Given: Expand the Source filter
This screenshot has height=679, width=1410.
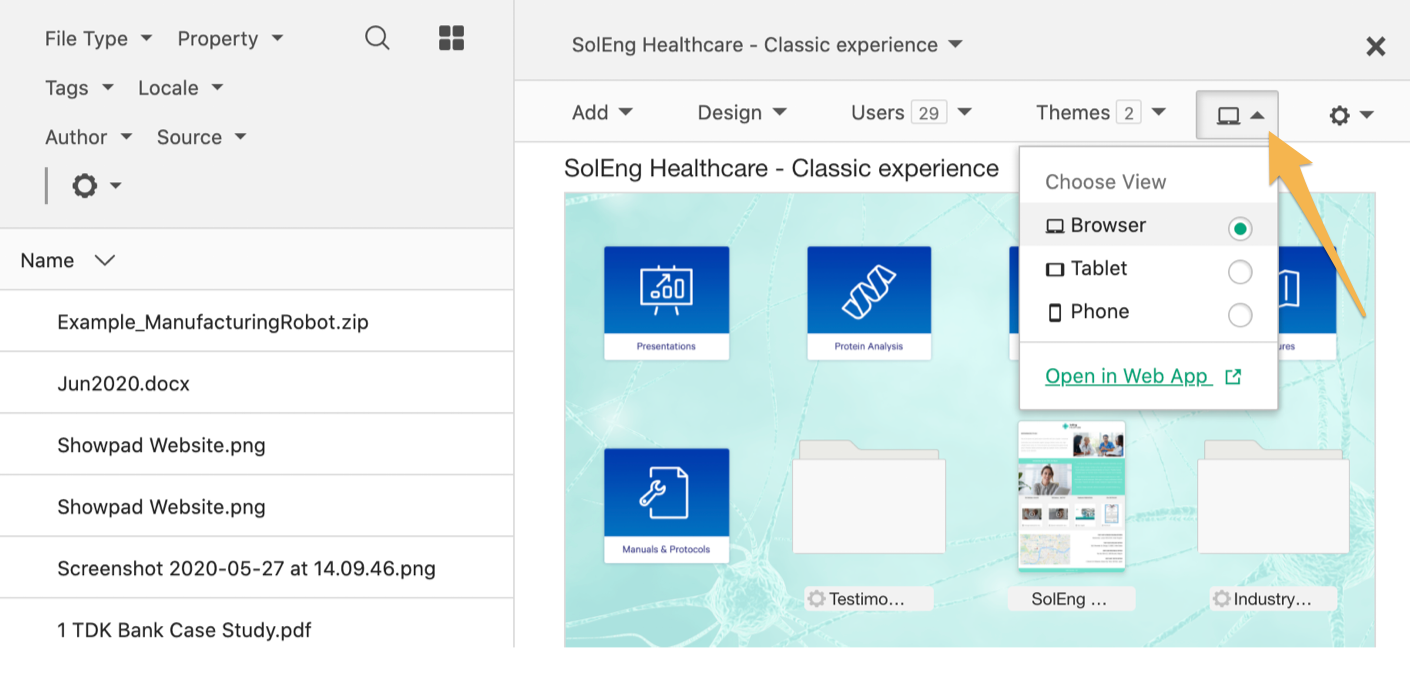Looking at the screenshot, I should (201, 137).
